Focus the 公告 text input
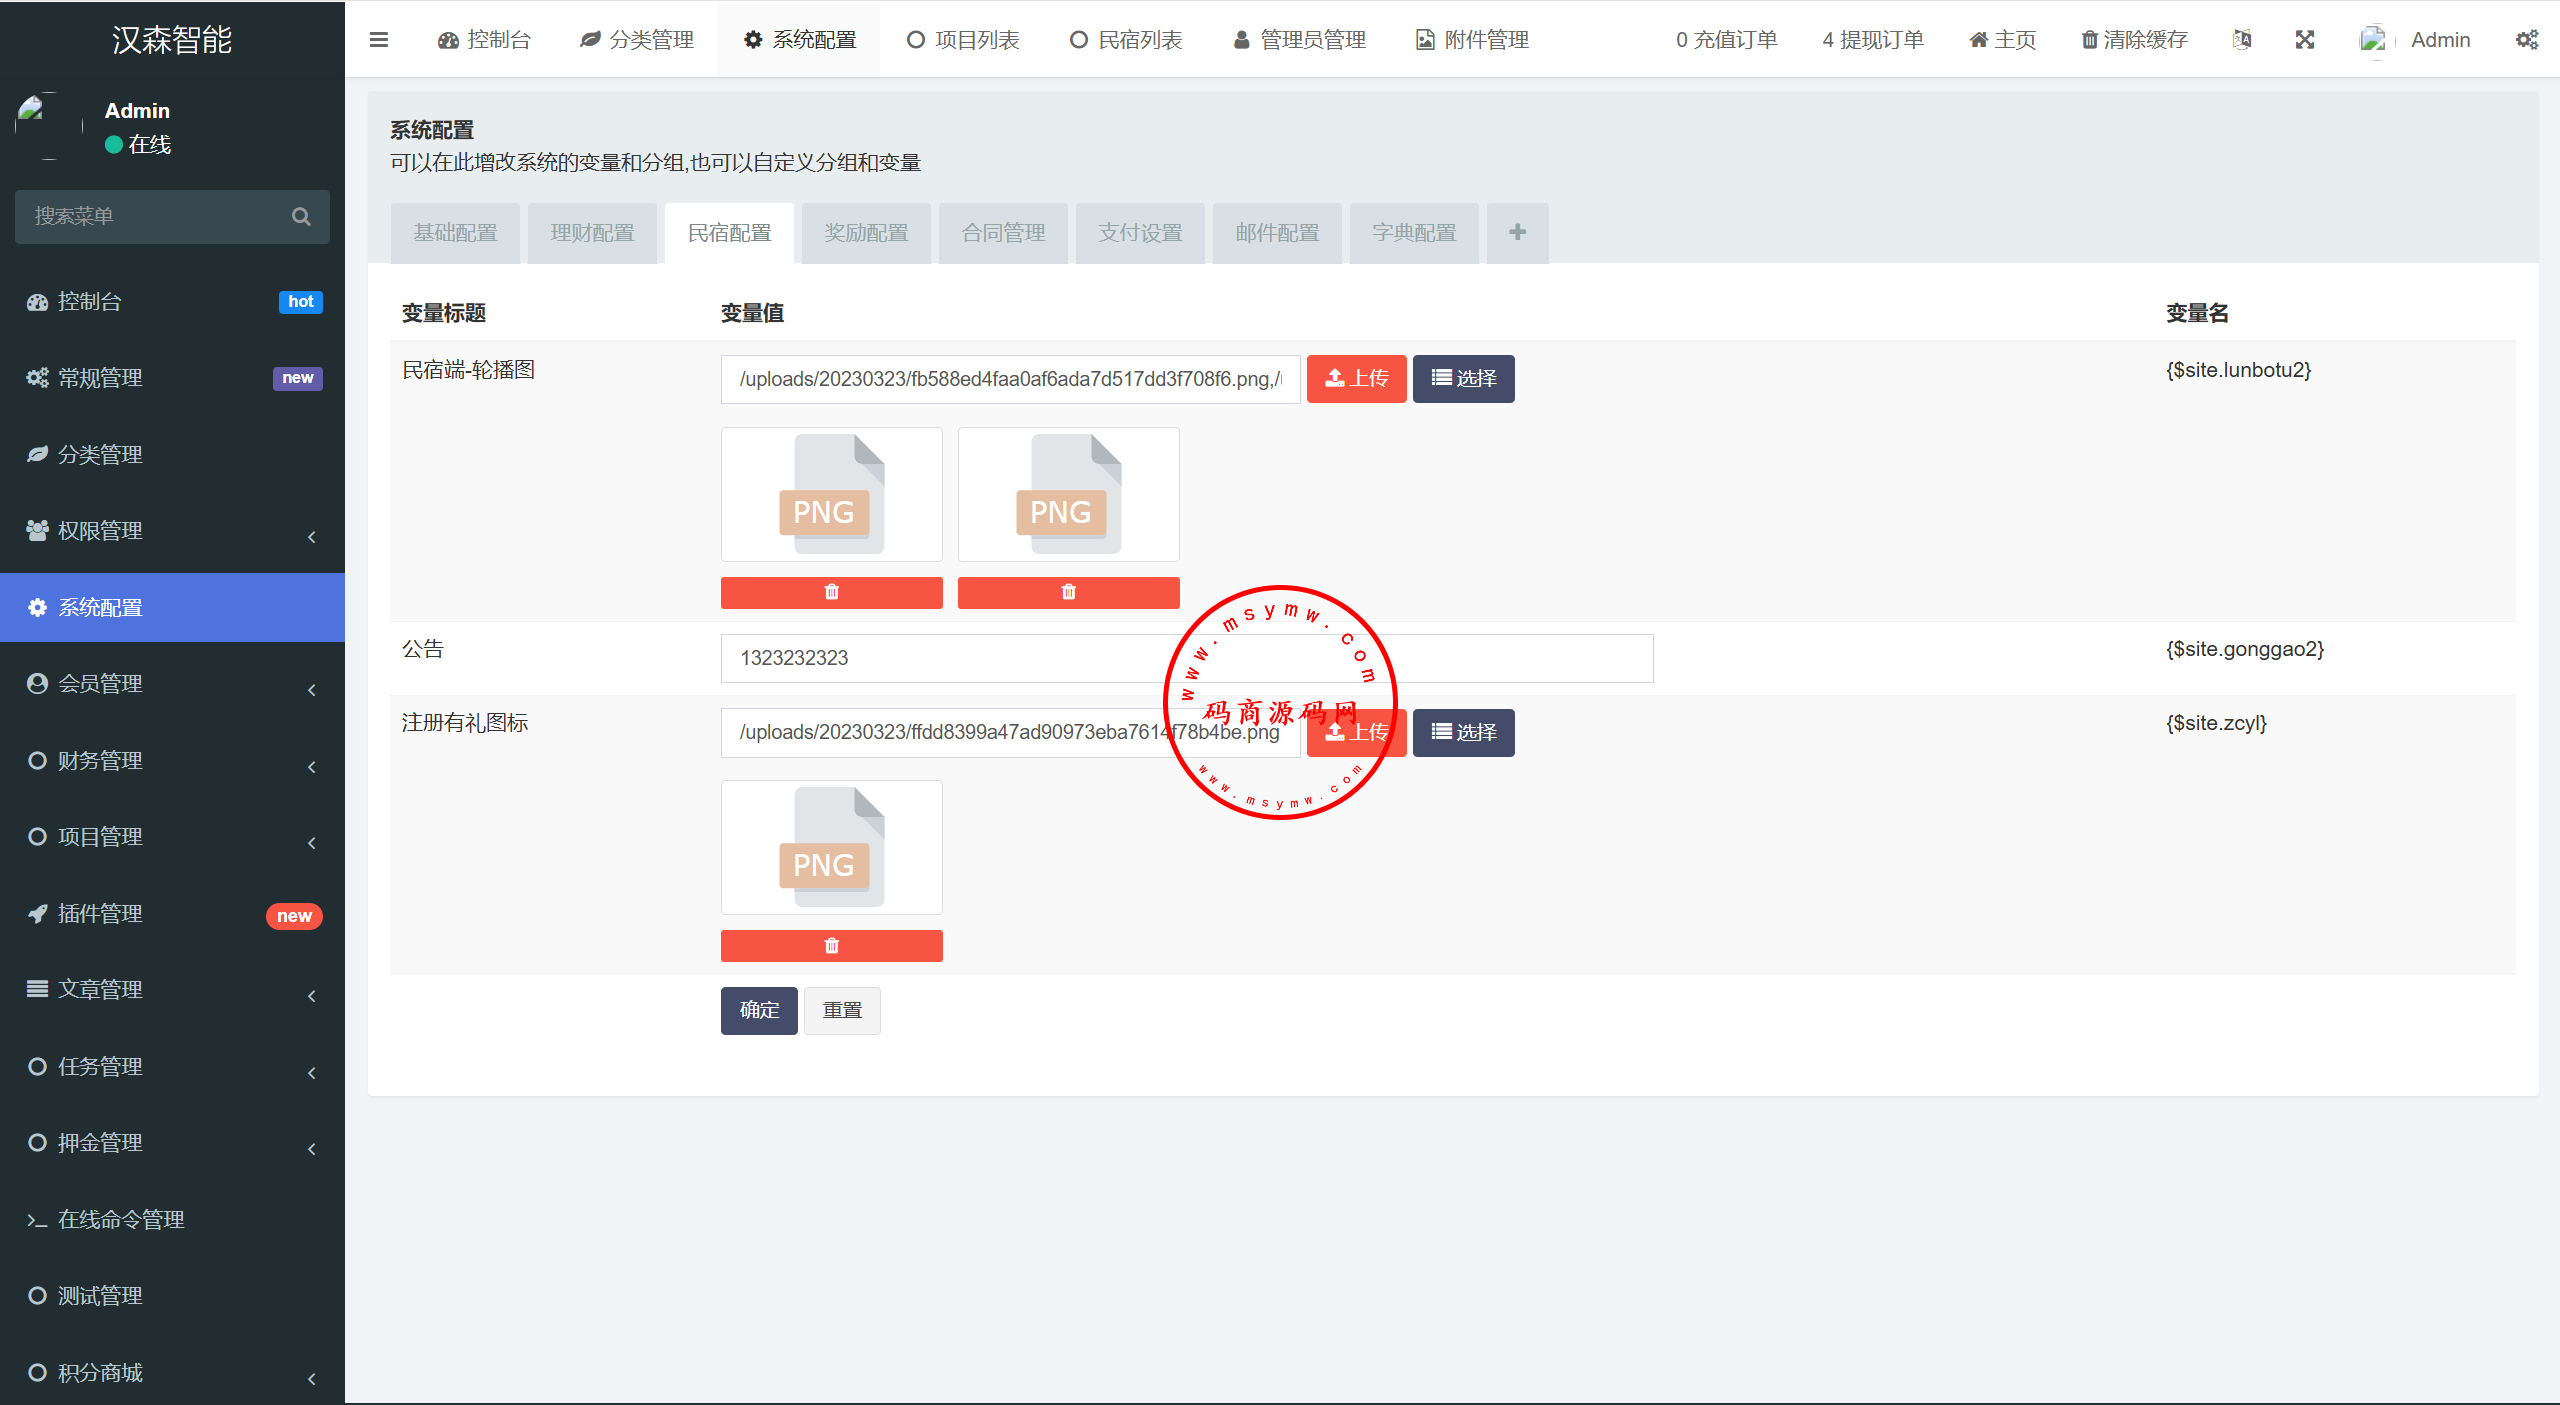The image size is (2560, 1405). point(1187,658)
